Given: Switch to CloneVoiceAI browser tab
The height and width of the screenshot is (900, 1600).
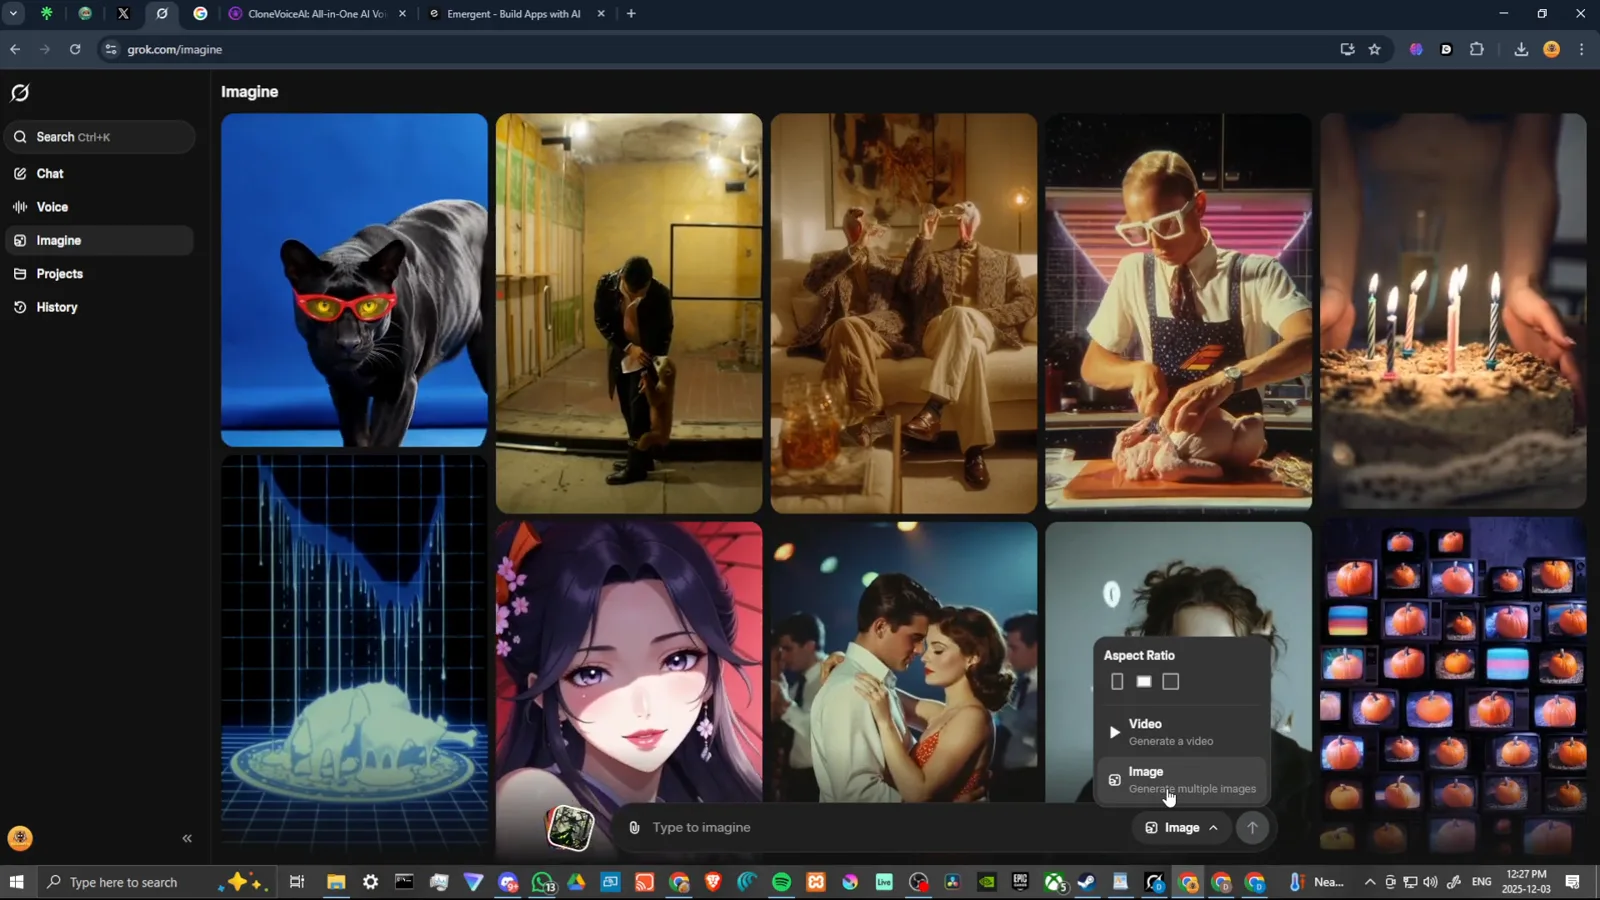Looking at the screenshot, I should (x=316, y=14).
